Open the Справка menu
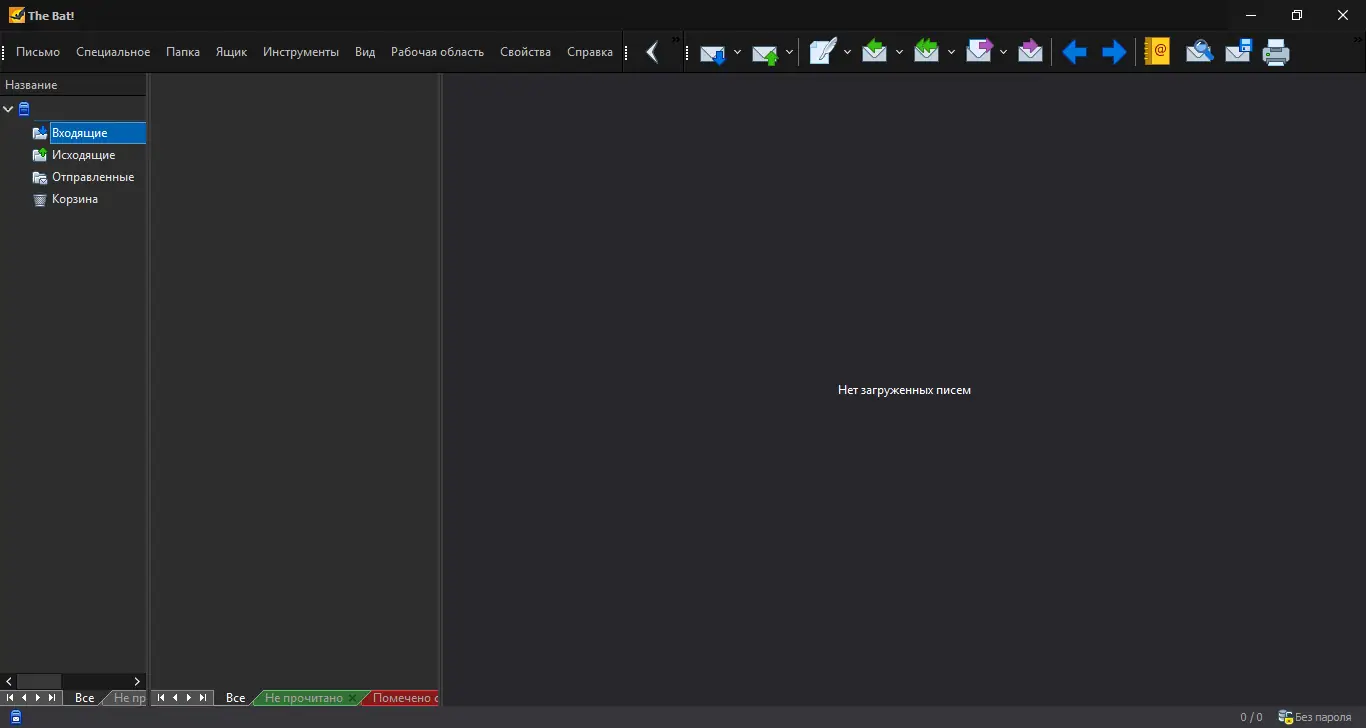The image size is (1366, 728). click(x=590, y=52)
